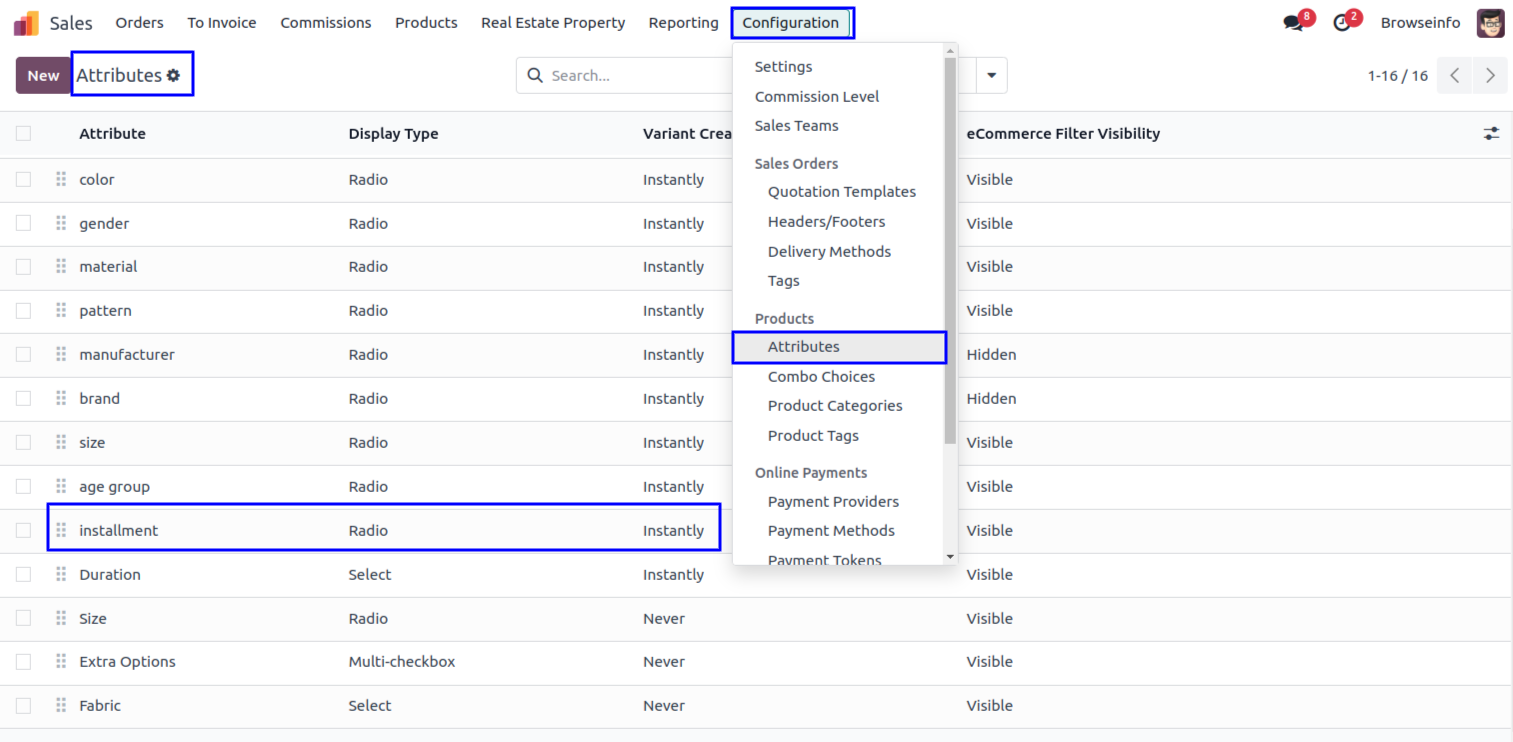Select Combo Choices from Configuration menu
Screen dimensions: 1513x742
(x=821, y=377)
